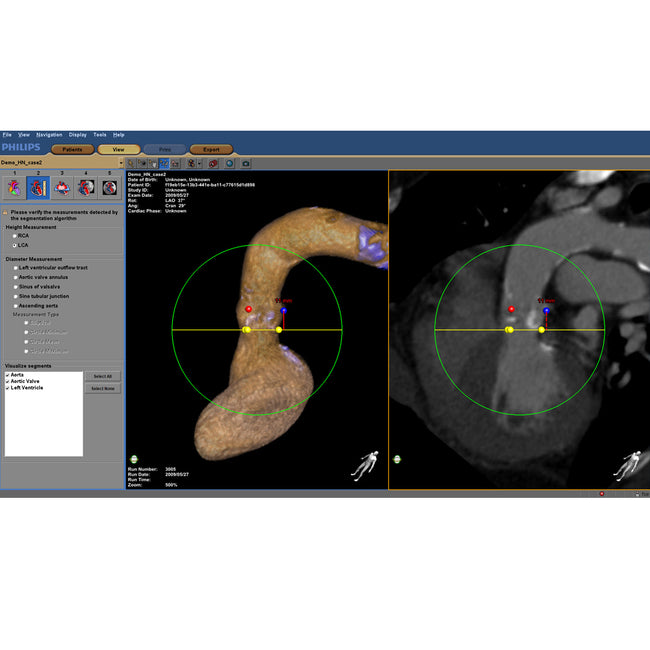Enable Left ventricular outflow tract measurement
Viewport: 650px width, 650px height.
14,267
